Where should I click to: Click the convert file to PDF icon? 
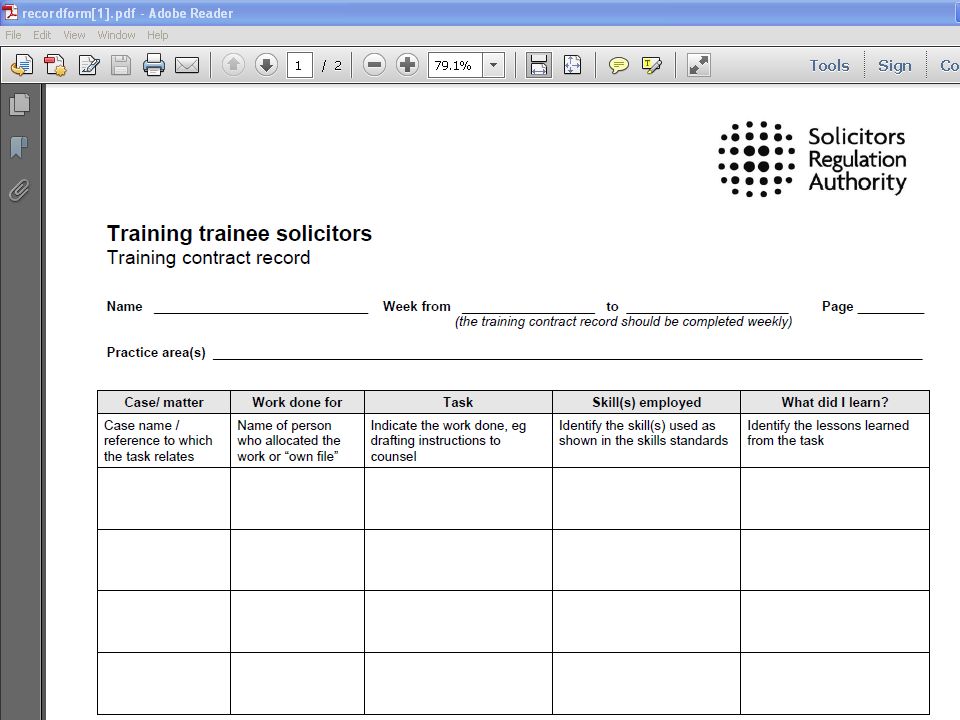pos(55,65)
